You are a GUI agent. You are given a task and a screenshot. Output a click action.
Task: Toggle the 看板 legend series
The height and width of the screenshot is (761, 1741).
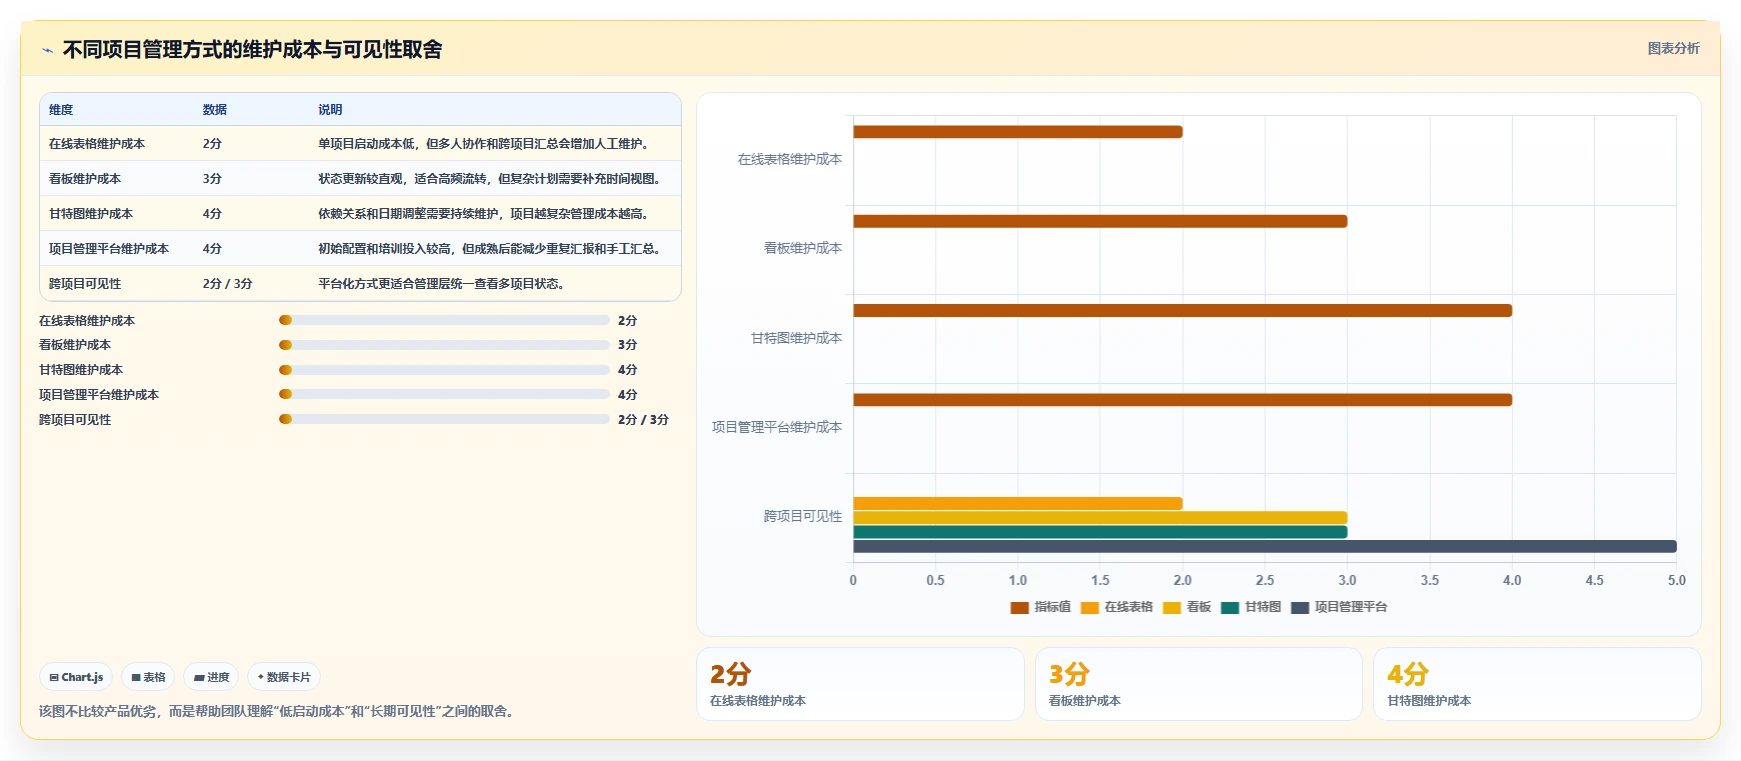coord(1187,607)
